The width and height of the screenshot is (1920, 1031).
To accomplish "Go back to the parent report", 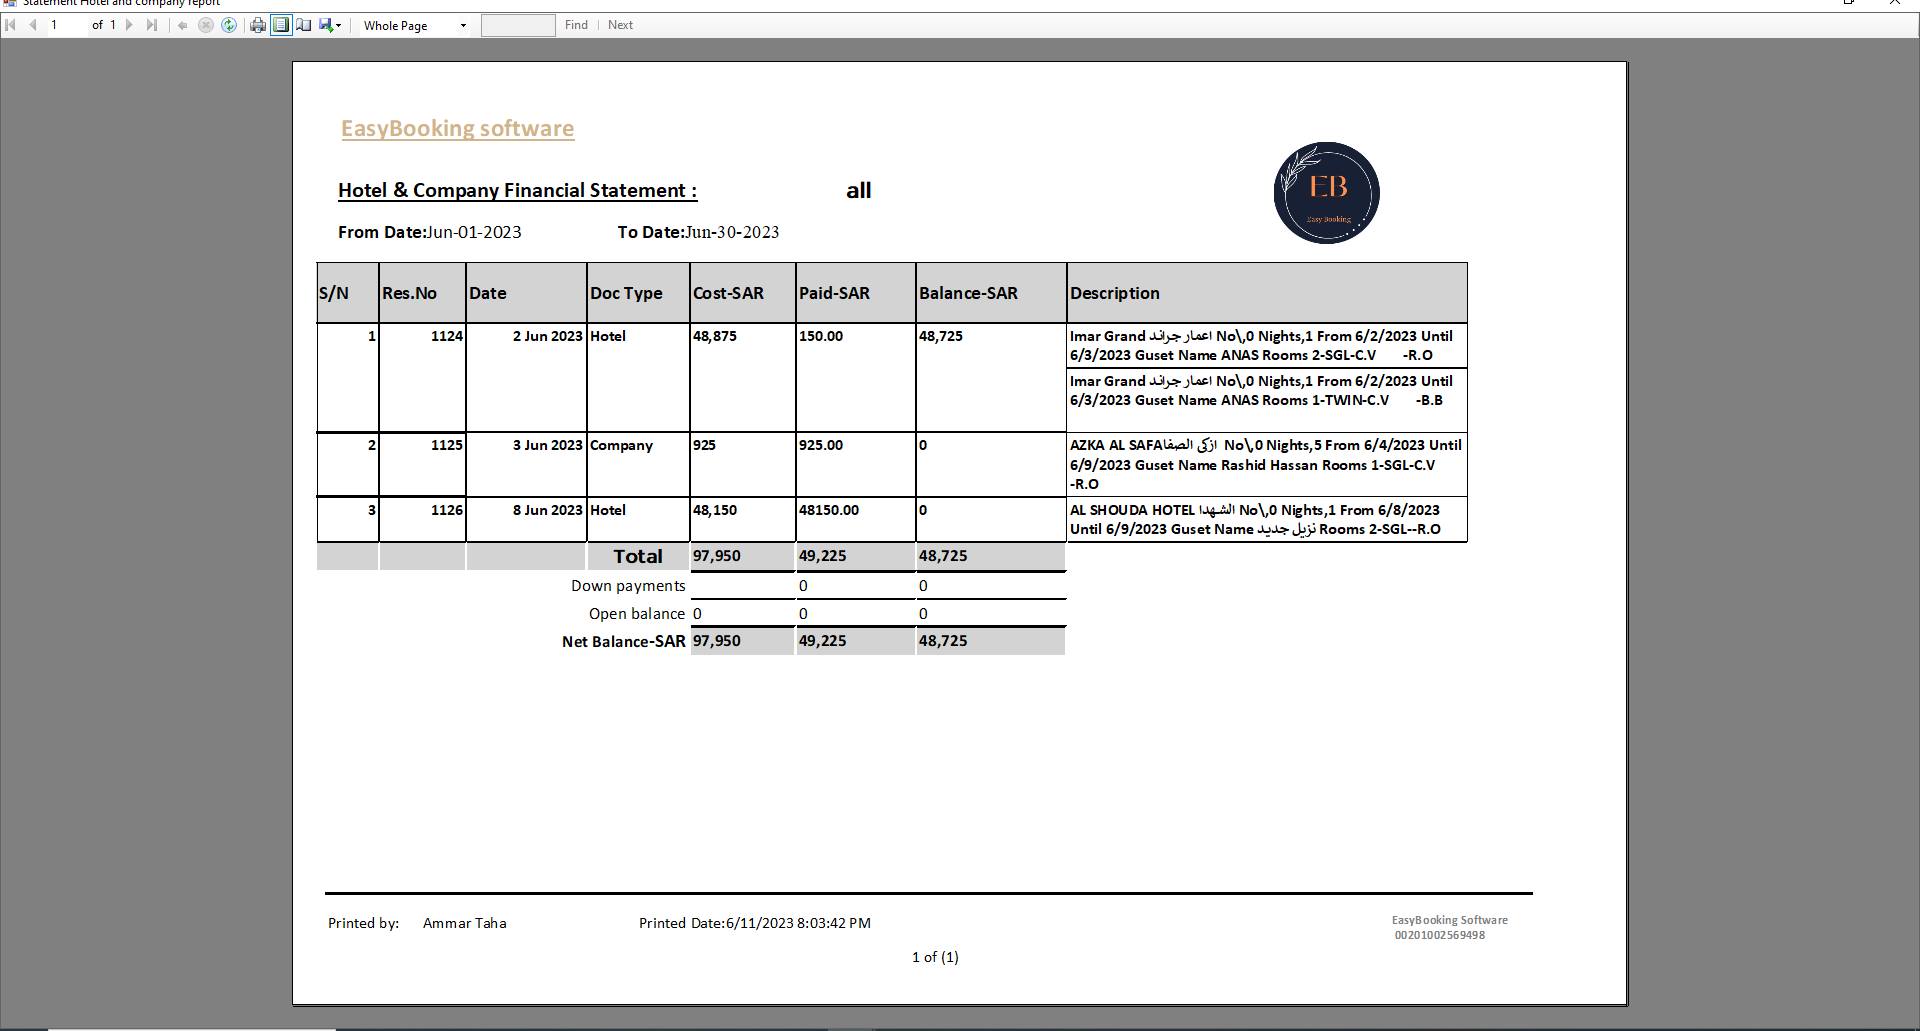I will pyautogui.click(x=182, y=25).
